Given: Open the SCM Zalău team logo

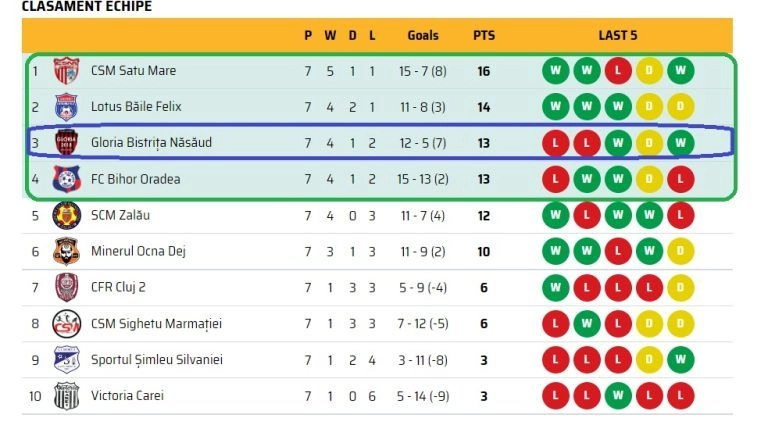Looking at the screenshot, I should coord(66,215).
